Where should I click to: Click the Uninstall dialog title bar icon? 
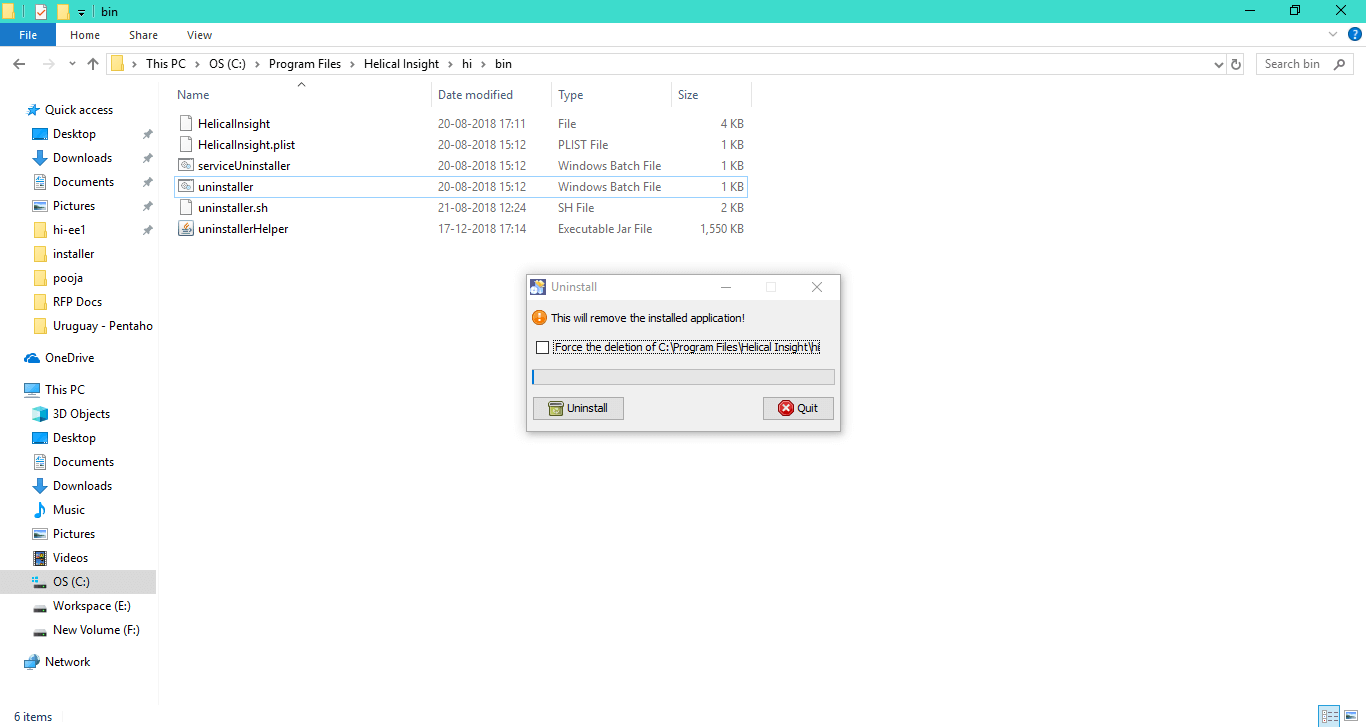538,287
